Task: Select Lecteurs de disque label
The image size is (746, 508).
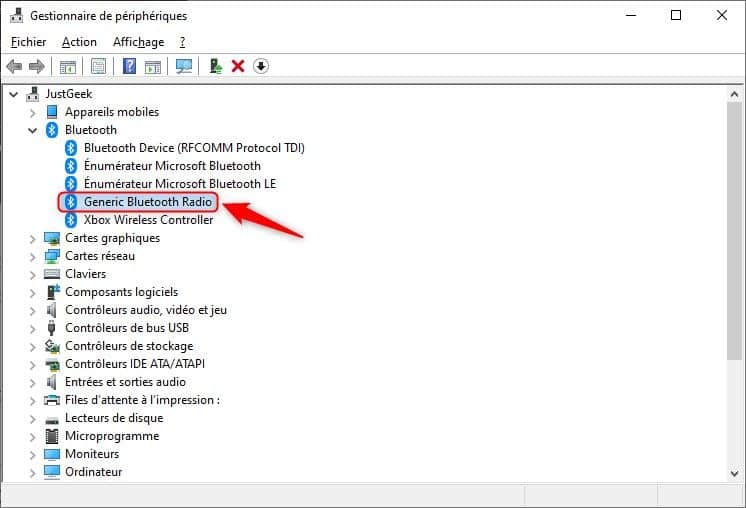Action: [114, 418]
